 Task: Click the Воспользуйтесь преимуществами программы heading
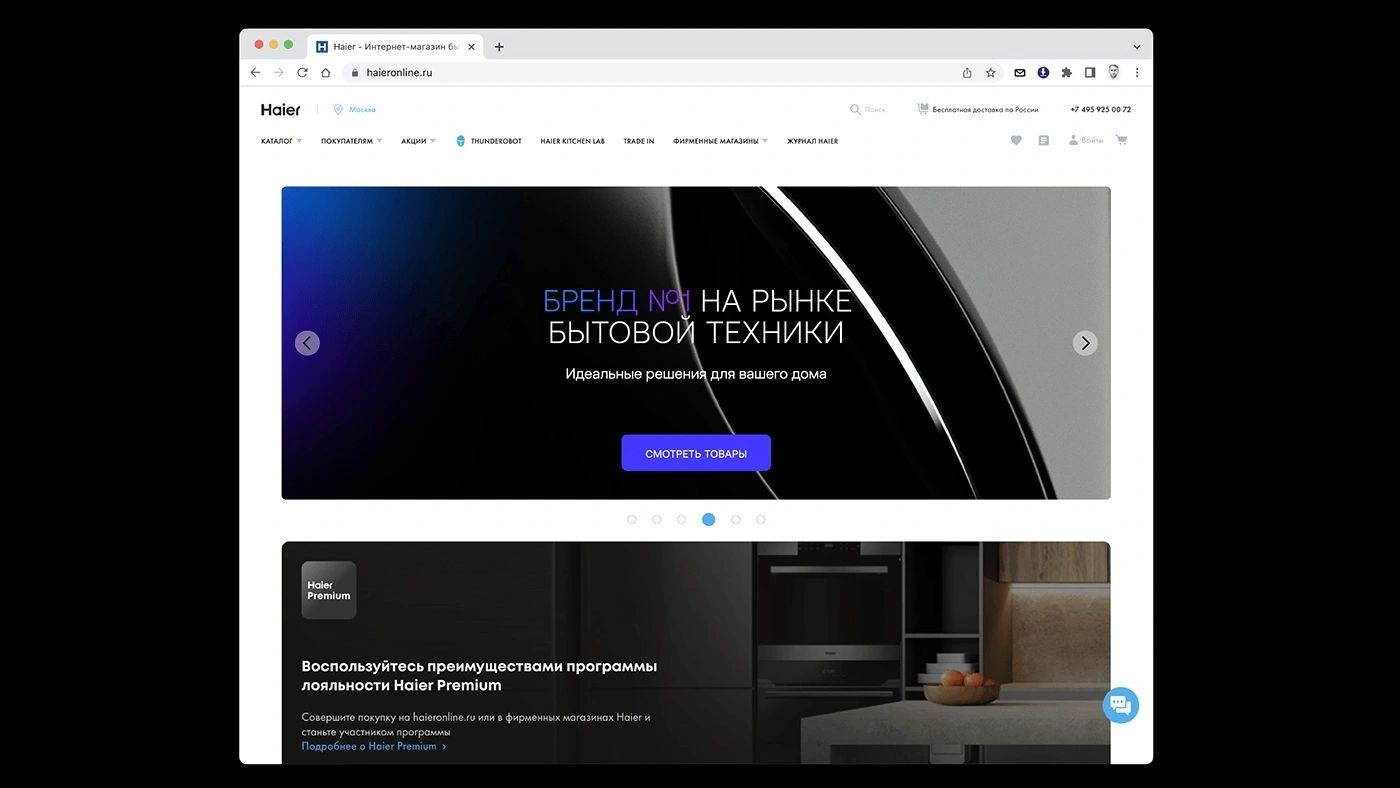tap(479, 676)
